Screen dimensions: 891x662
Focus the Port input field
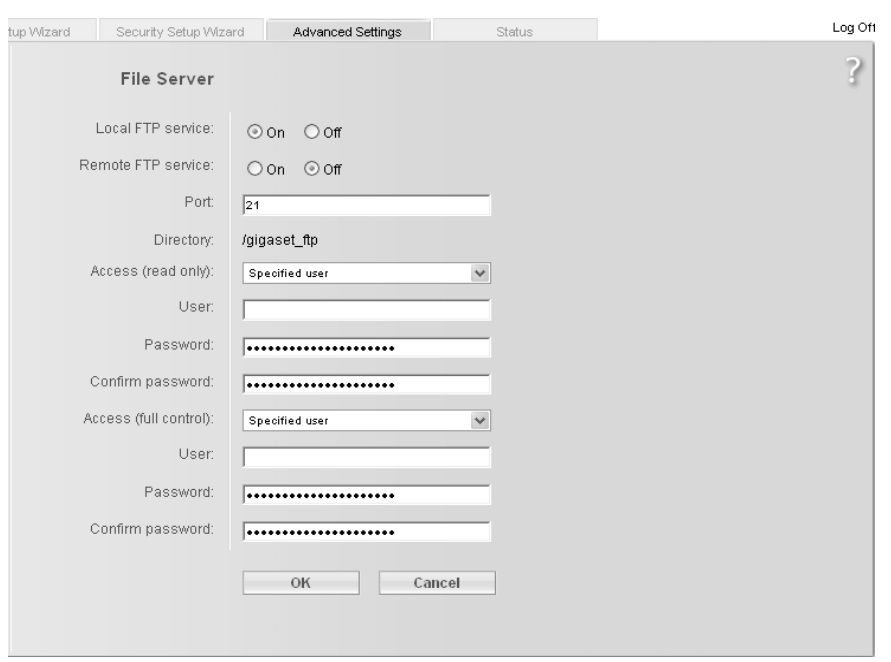click(367, 206)
